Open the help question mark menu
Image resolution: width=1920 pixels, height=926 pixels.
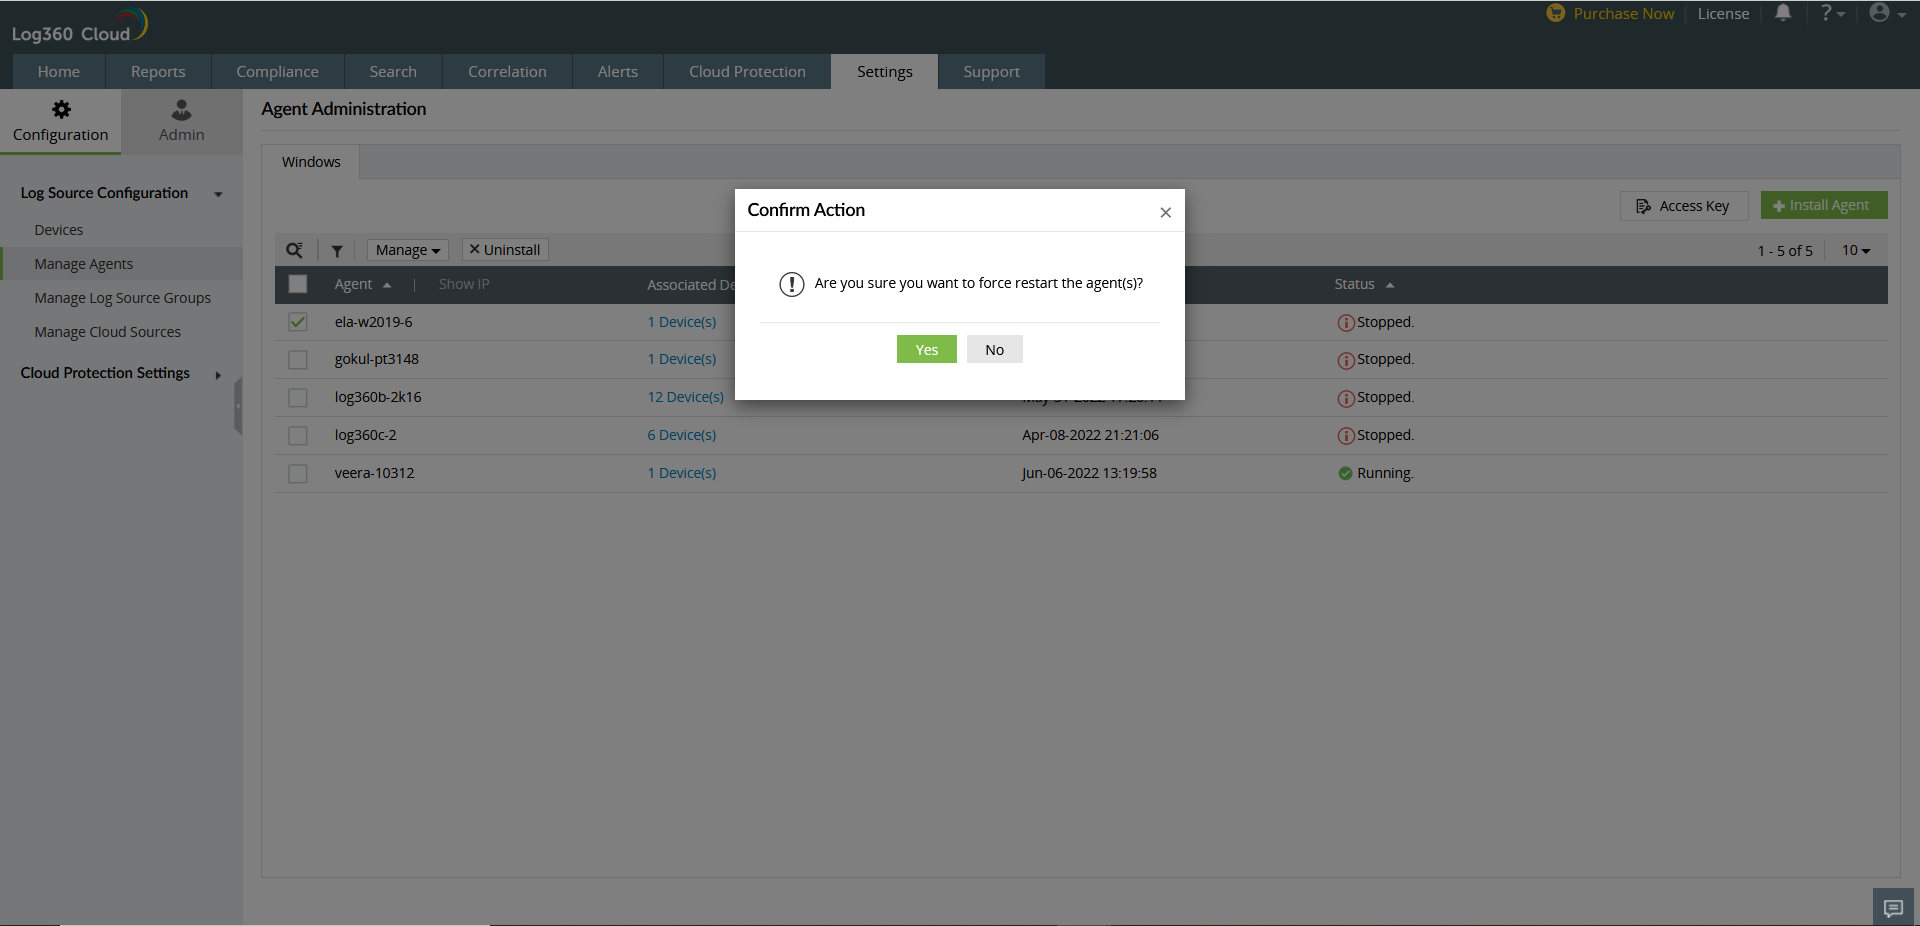pos(1832,13)
